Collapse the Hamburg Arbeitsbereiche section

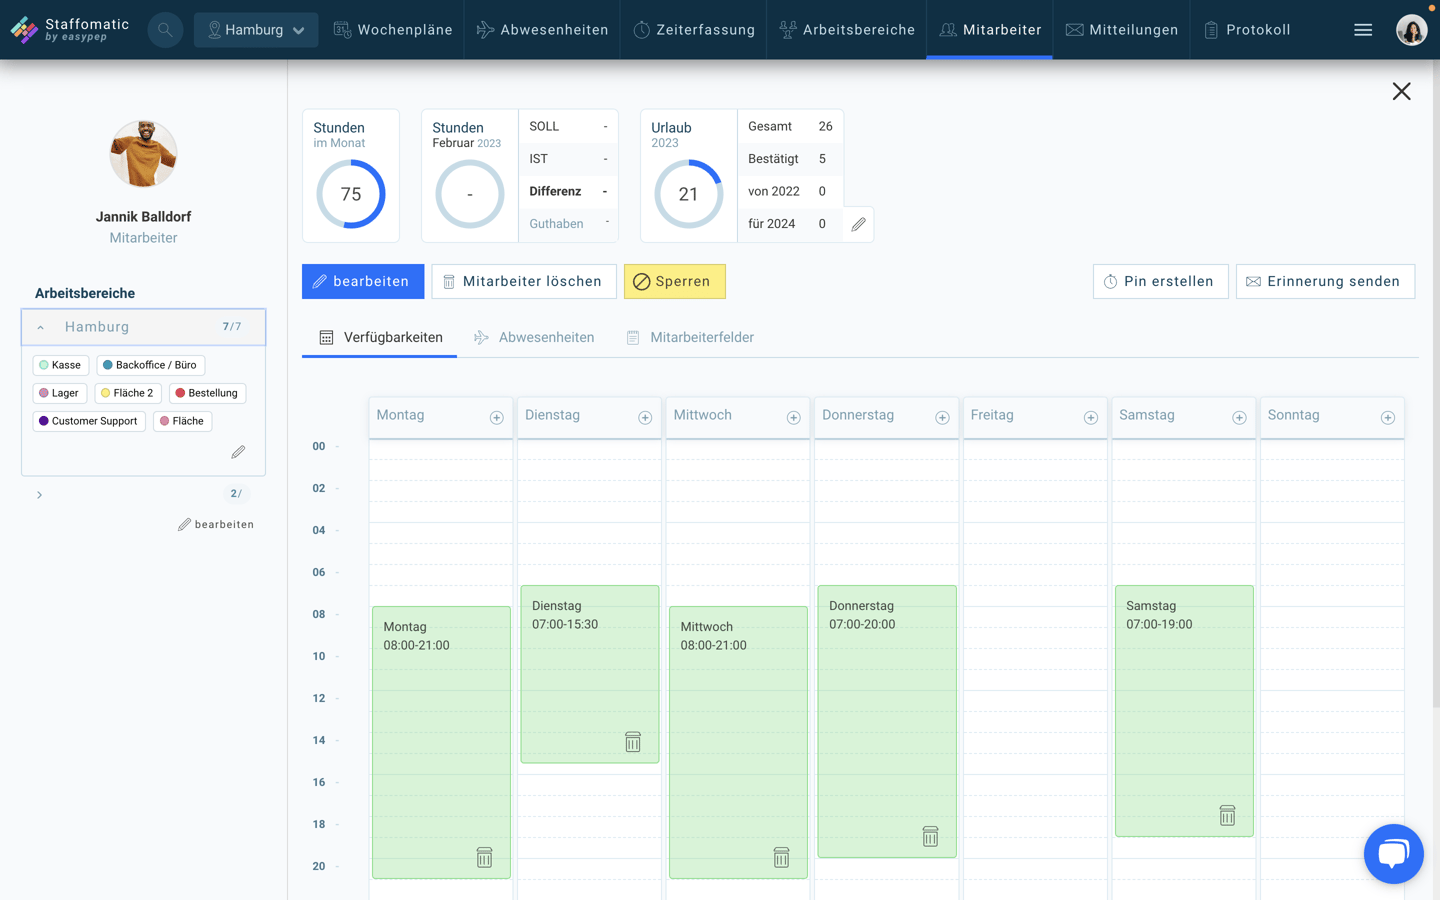pyautogui.click(x=40, y=327)
